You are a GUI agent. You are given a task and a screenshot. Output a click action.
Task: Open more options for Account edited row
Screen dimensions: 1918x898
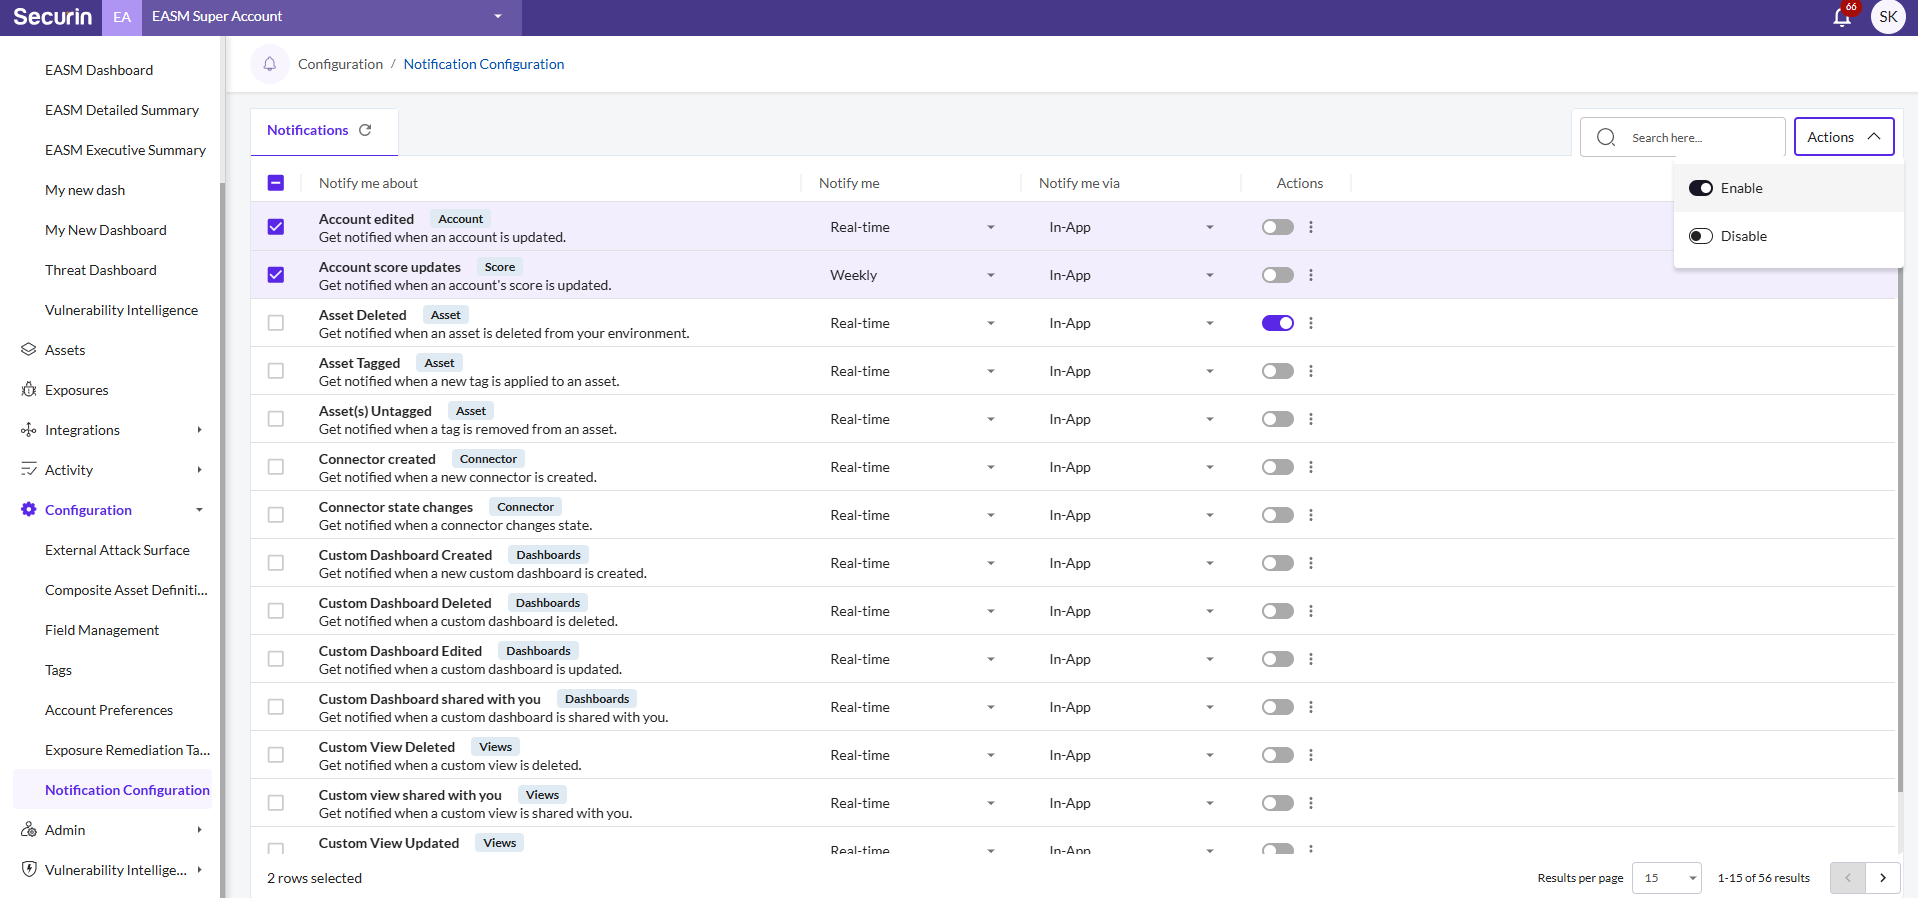pos(1311,227)
